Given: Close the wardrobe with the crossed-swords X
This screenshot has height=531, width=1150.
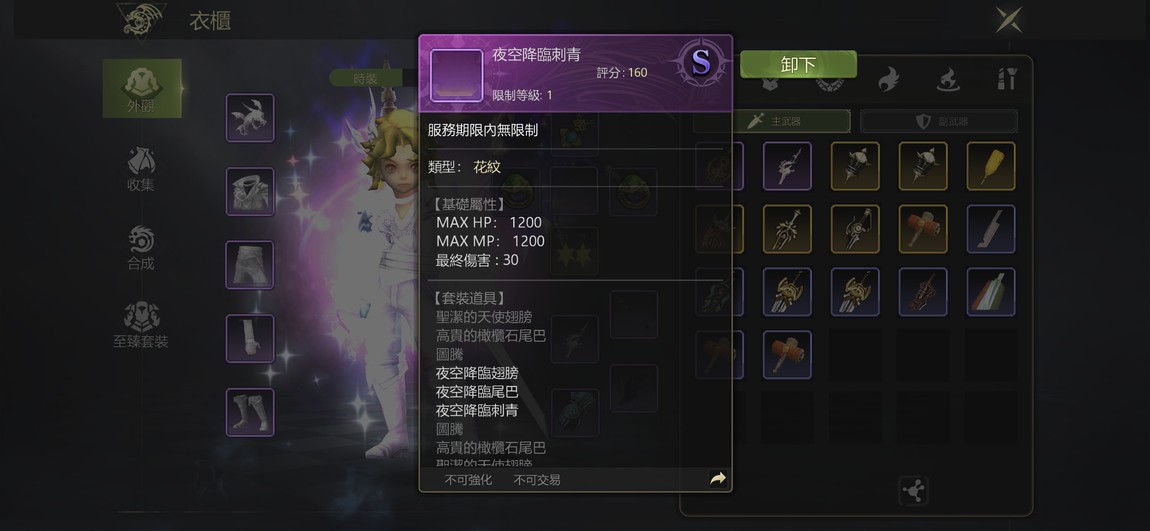Looking at the screenshot, I should 1009,19.
